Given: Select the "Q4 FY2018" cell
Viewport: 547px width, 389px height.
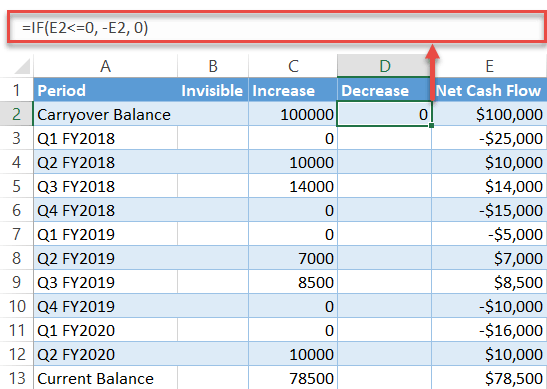Looking at the screenshot, I should (x=105, y=210).
